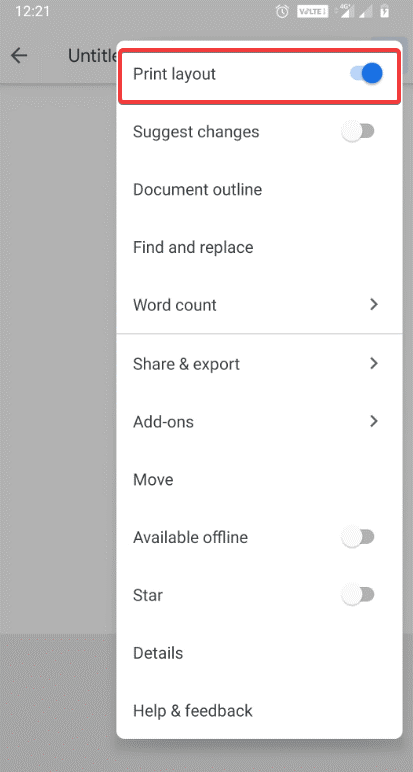Tap the back arrow icon
Screen dimensions: 413x772
point(19,56)
